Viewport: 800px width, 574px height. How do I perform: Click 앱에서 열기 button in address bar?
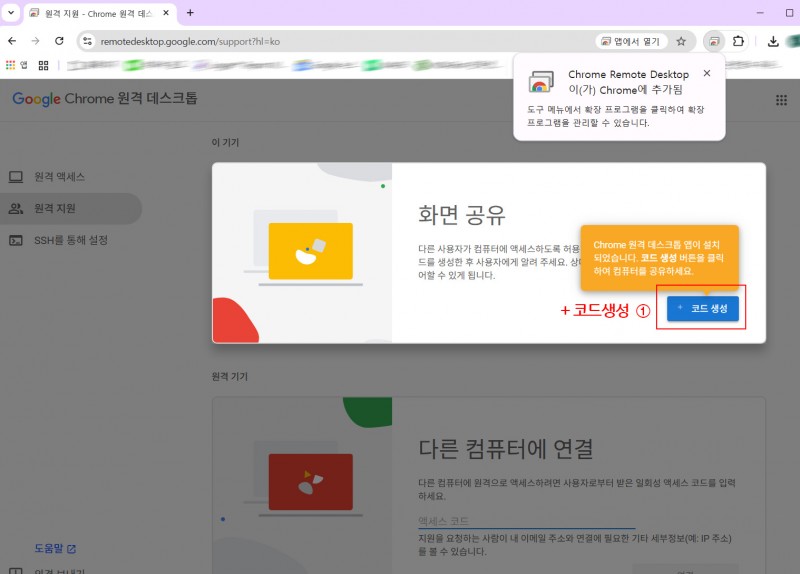click(x=631, y=41)
